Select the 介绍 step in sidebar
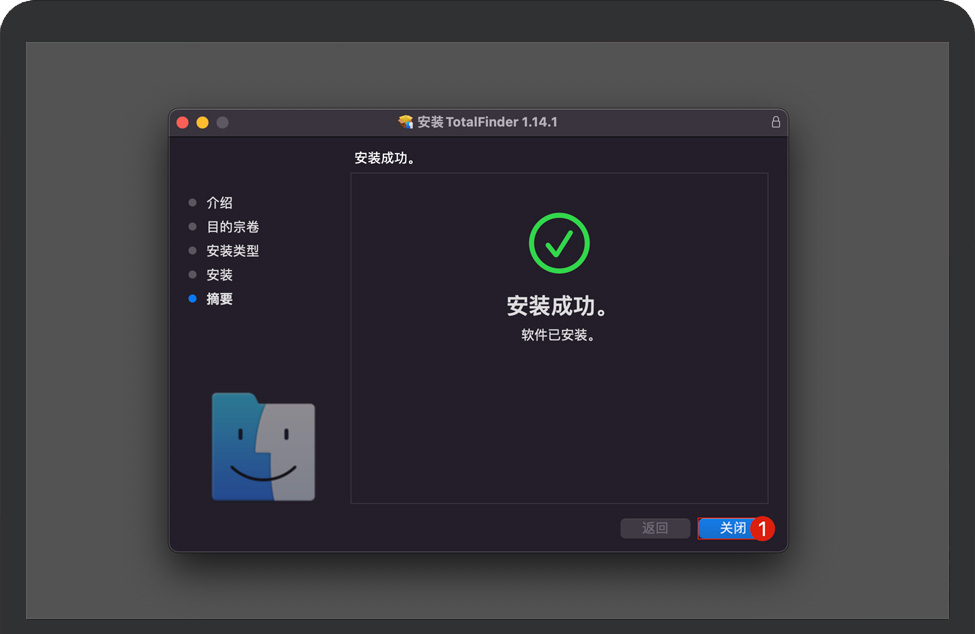This screenshot has height=634, width=975. point(219,203)
